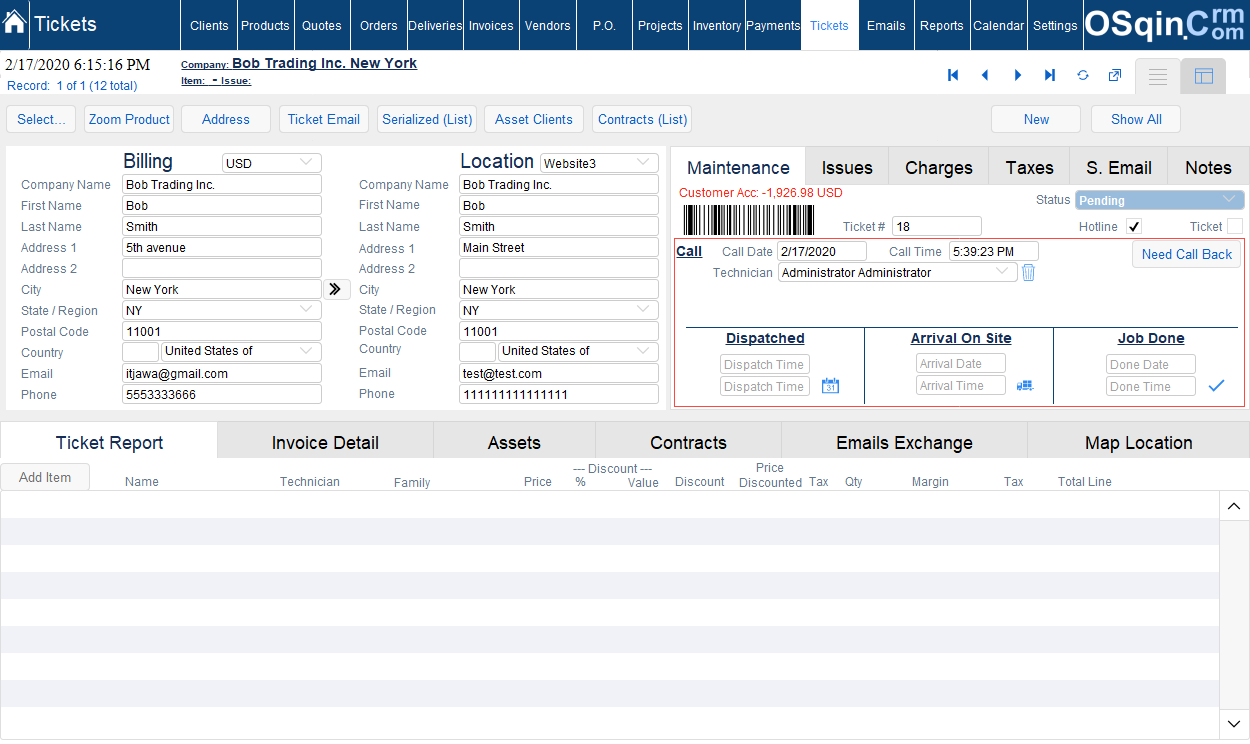This screenshot has width=1250, height=744.
Task: Uncheck the Hotline checkbox
Action: 1134,226
